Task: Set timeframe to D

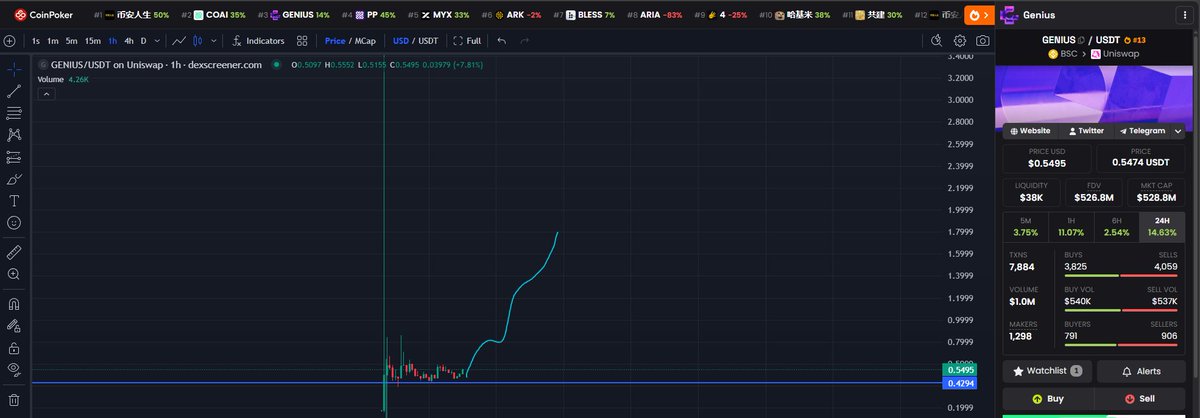Action: (x=143, y=41)
